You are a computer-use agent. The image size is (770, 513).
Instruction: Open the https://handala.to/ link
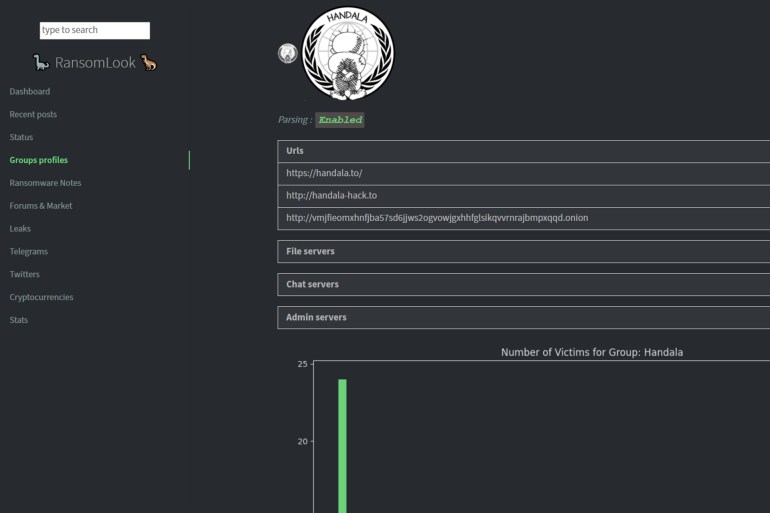(x=324, y=173)
